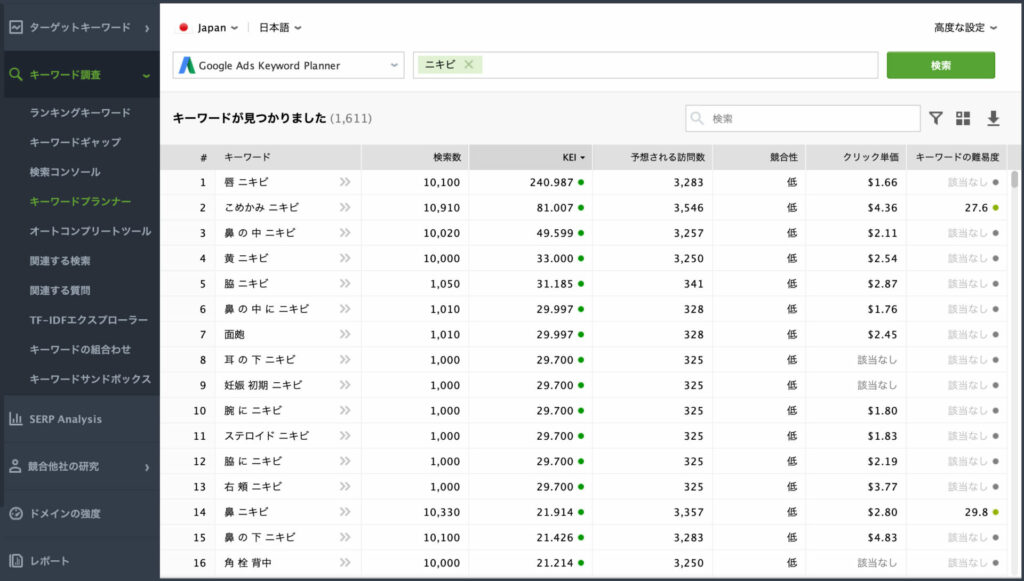Click the ドメインの強度 gauge icon
1024x581 pixels.
pyautogui.click(x=16, y=514)
